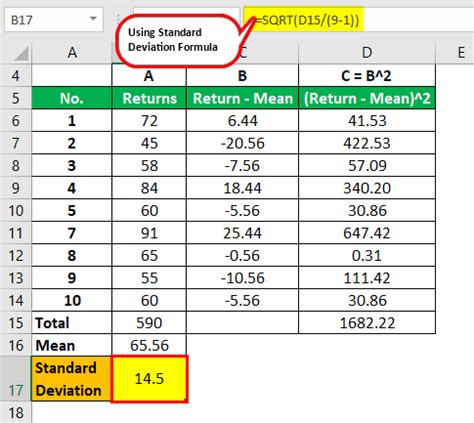474x423 pixels.
Task: Click the total returns cell showing 590
Action: [149, 323]
